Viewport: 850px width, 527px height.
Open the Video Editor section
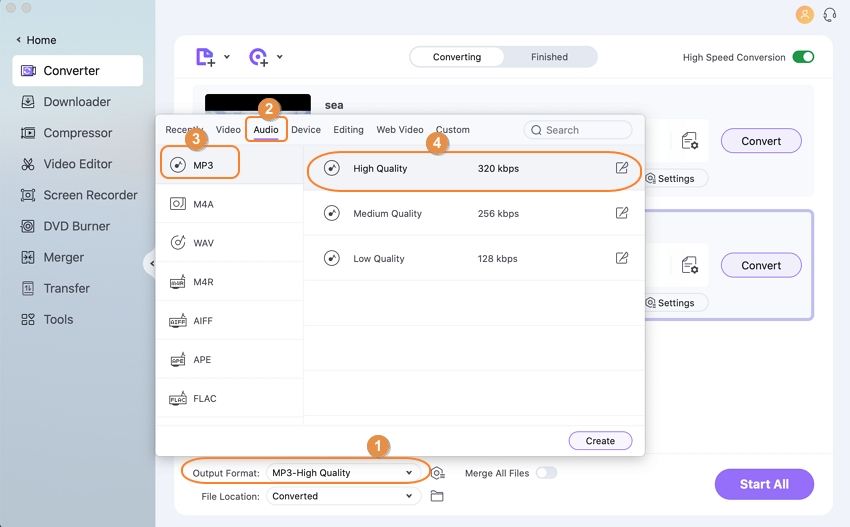[78, 164]
